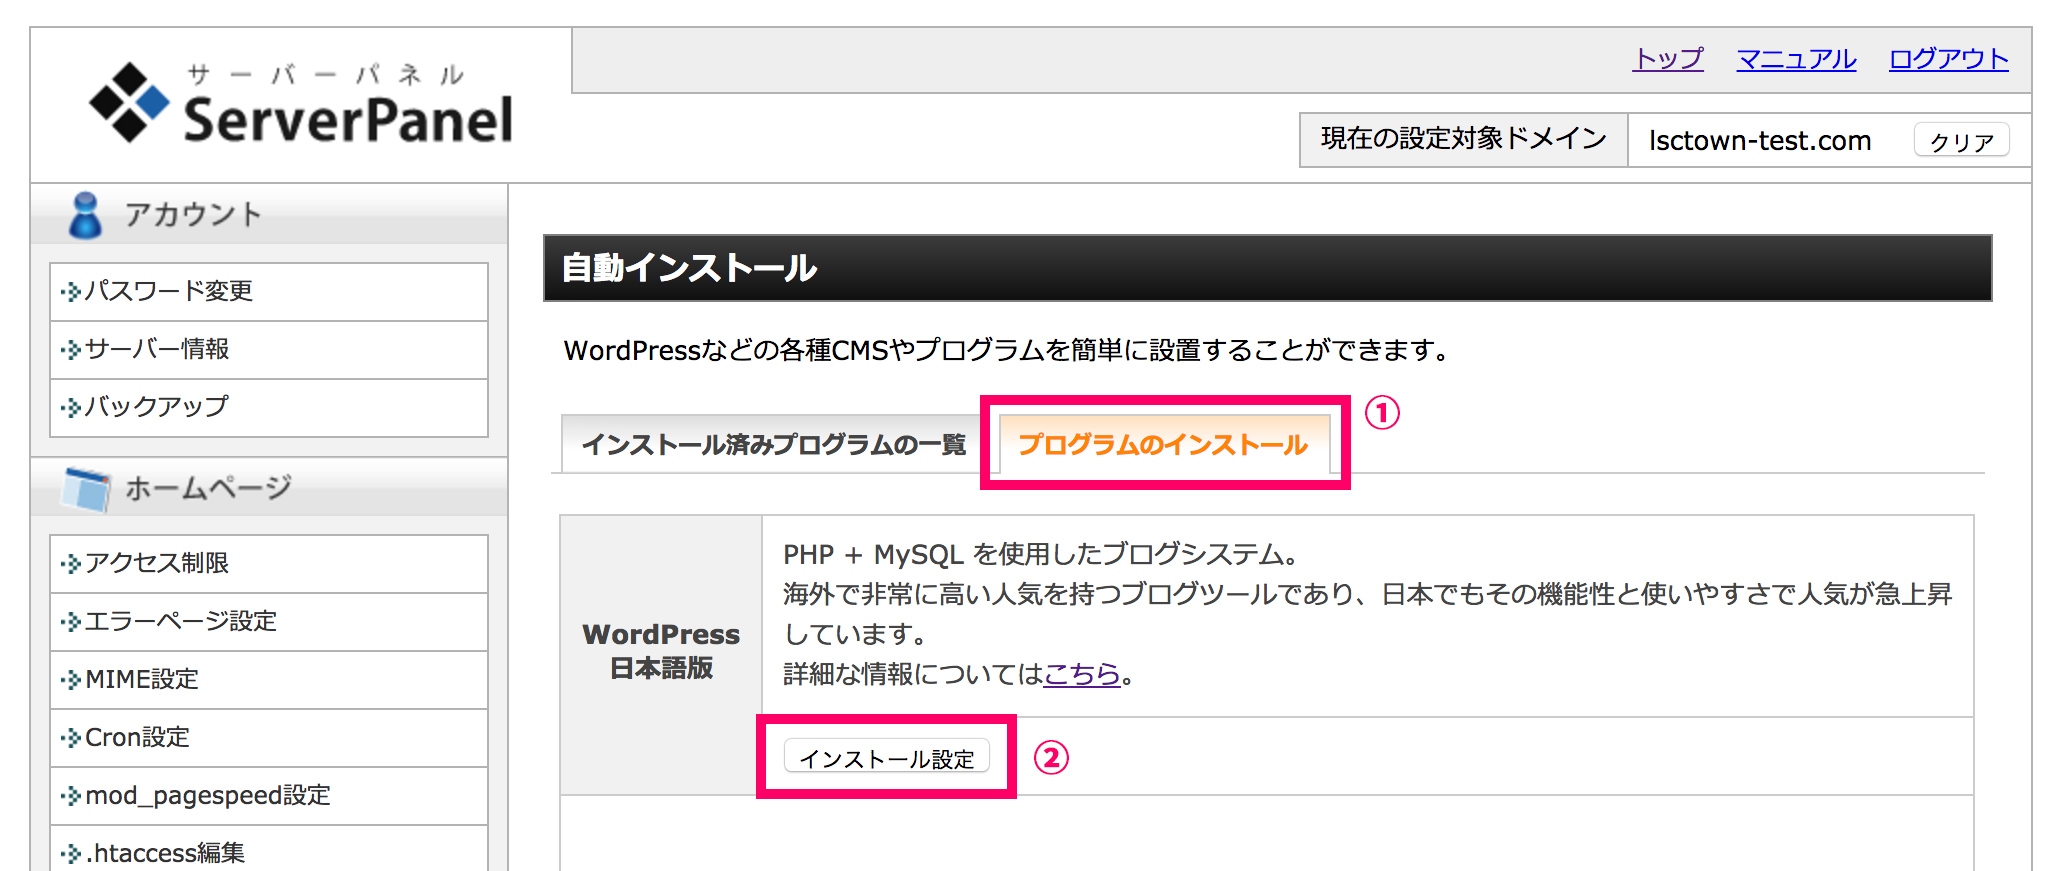The height and width of the screenshot is (871, 2068).
Task: Open the こちら details link
Action: click(x=1081, y=674)
